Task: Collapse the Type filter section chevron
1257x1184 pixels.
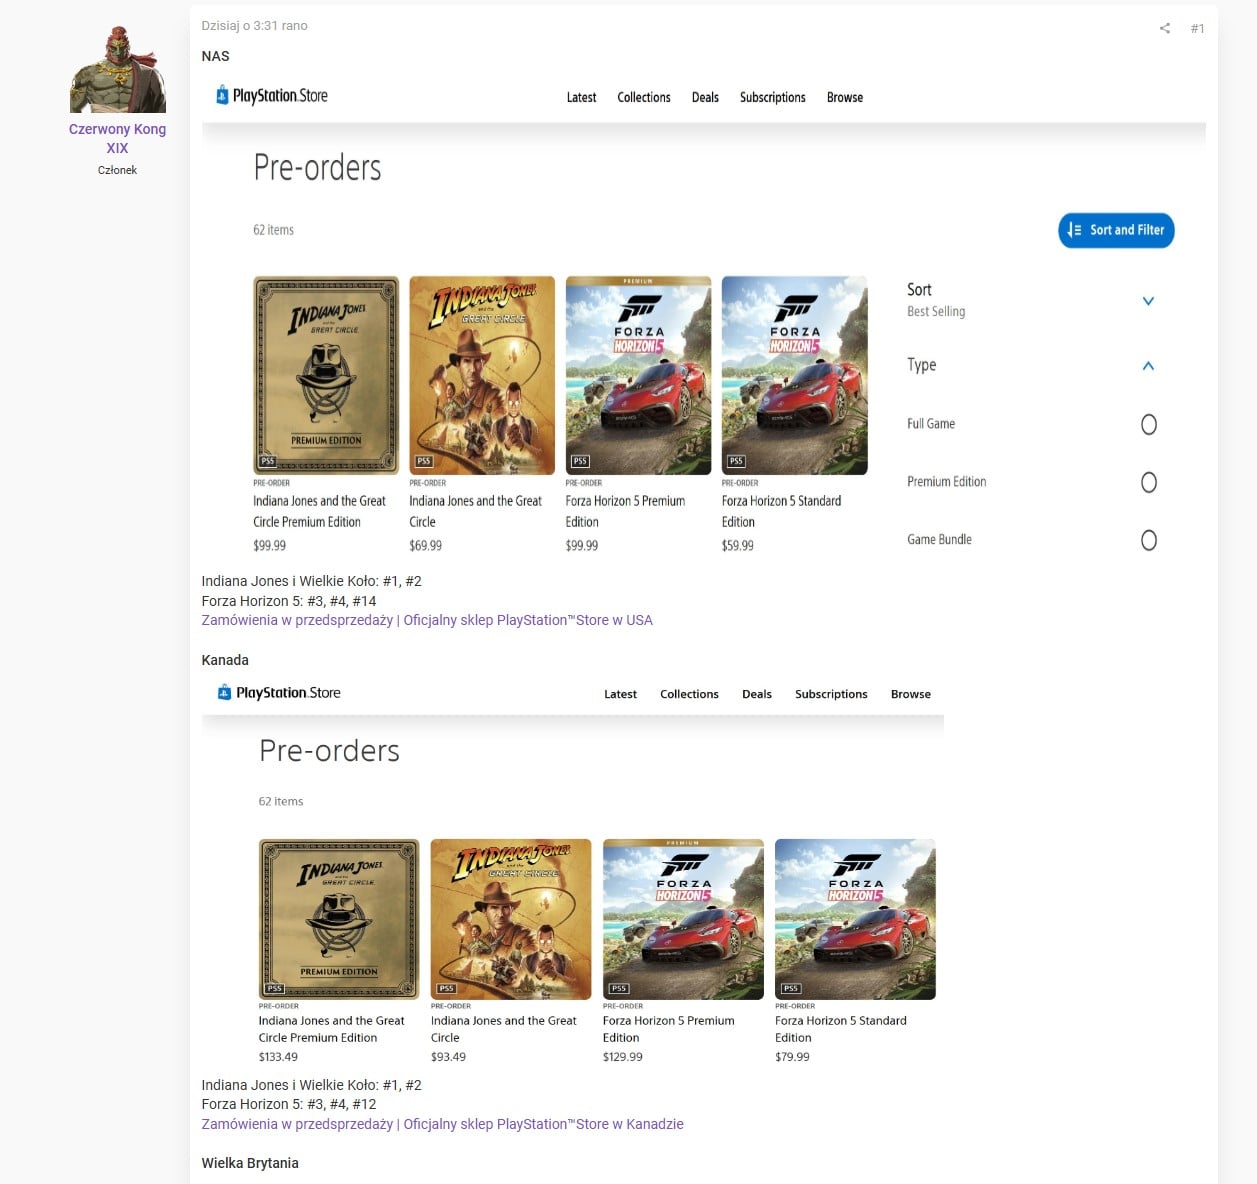Action: point(1148,366)
